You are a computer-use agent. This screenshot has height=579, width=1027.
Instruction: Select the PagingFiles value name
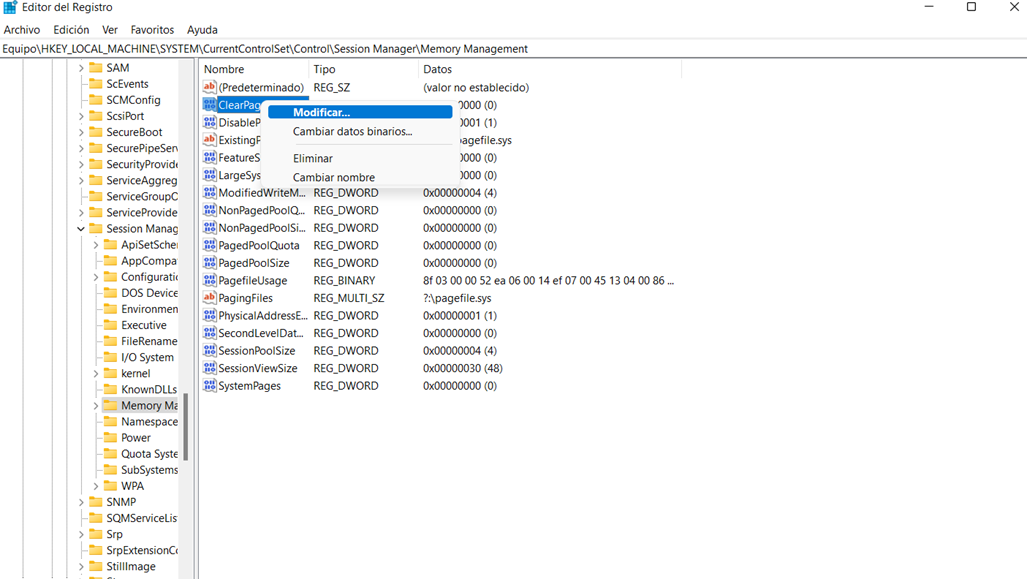pyautogui.click(x=246, y=298)
